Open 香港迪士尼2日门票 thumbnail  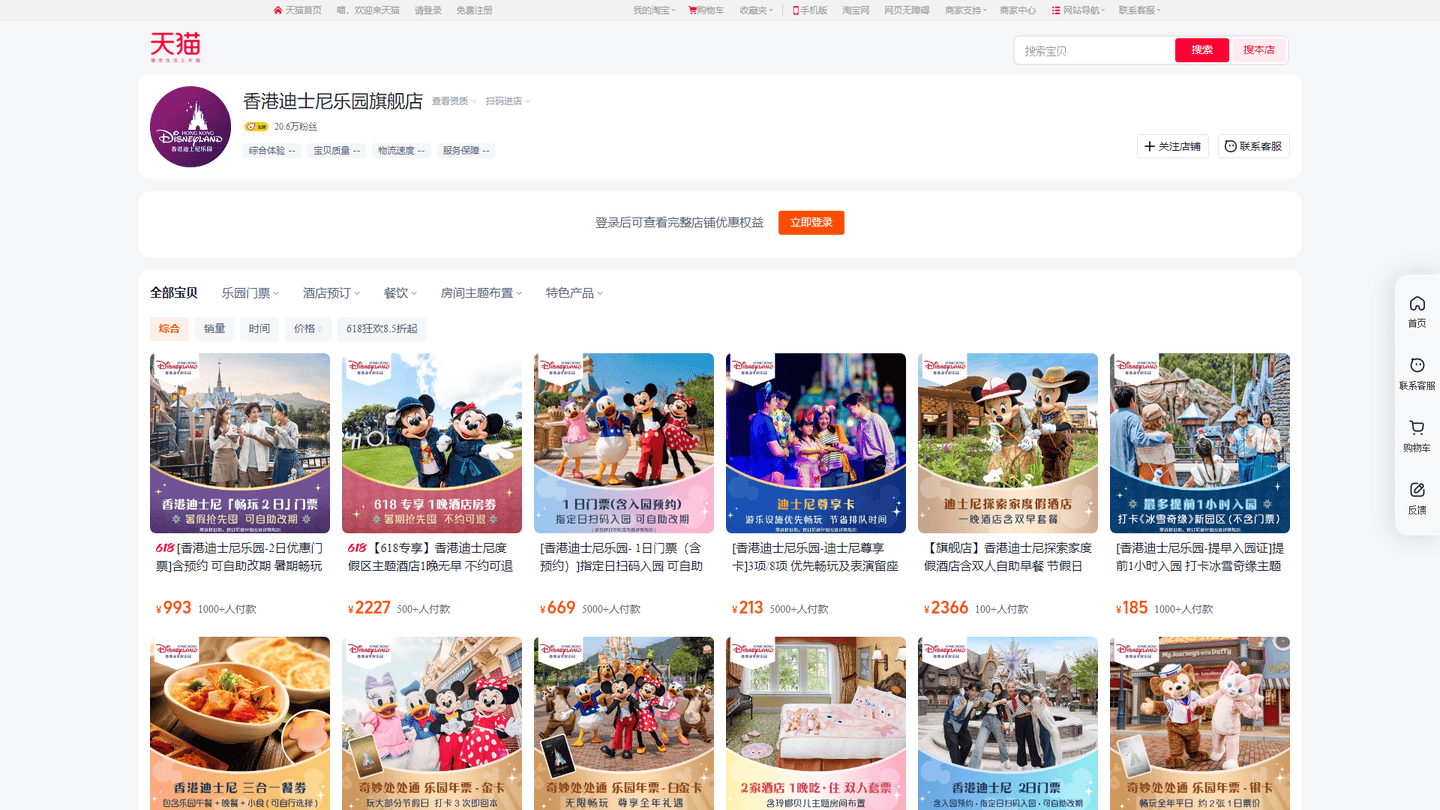(1008, 723)
